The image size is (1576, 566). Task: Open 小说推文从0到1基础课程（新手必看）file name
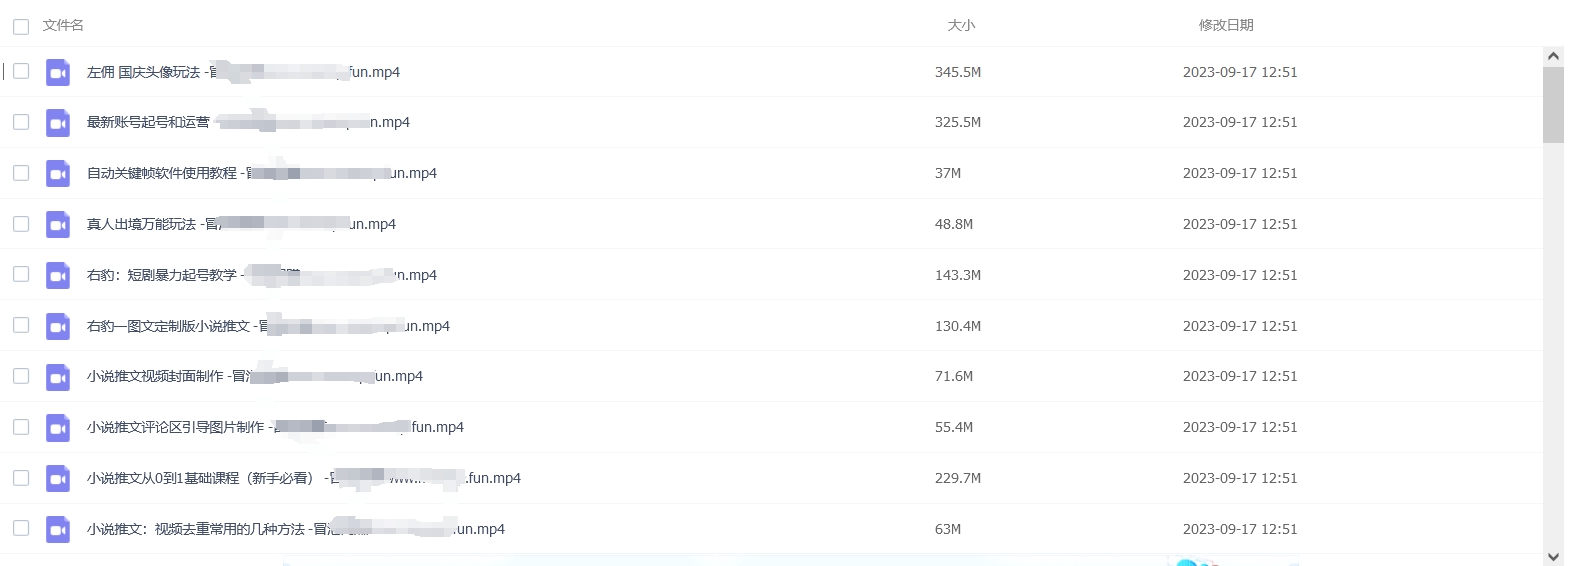coord(304,478)
